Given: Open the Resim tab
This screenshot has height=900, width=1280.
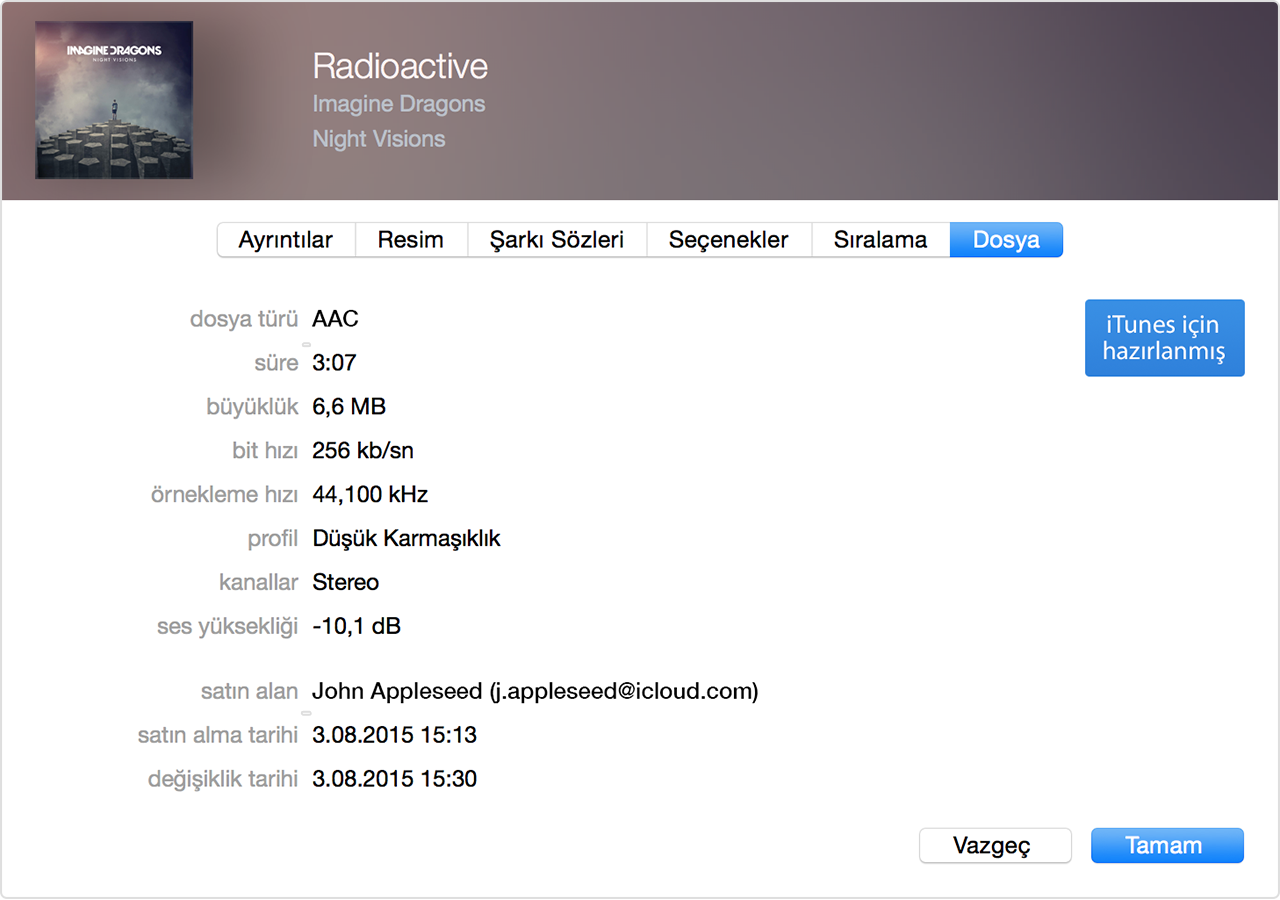Looking at the screenshot, I should click(411, 240).
